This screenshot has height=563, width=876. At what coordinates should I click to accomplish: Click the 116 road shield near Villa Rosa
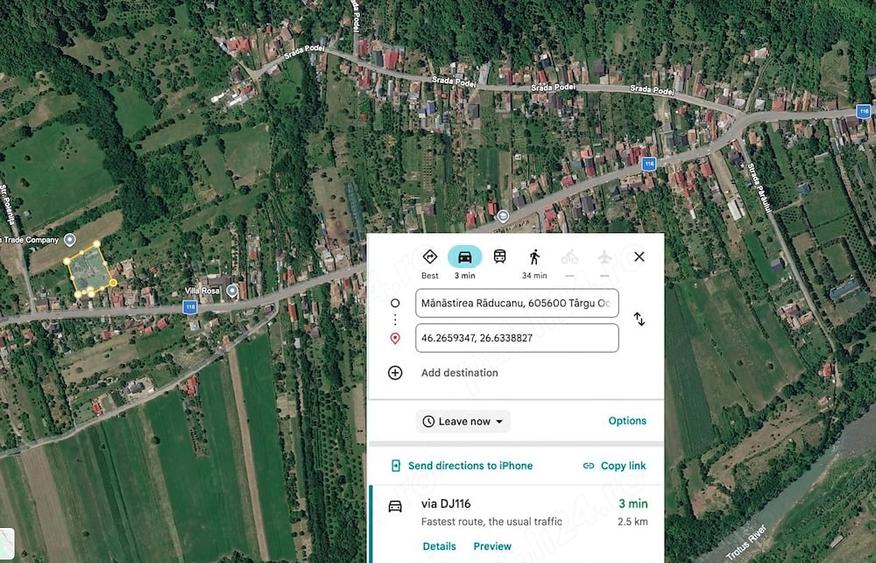point(190,307)
